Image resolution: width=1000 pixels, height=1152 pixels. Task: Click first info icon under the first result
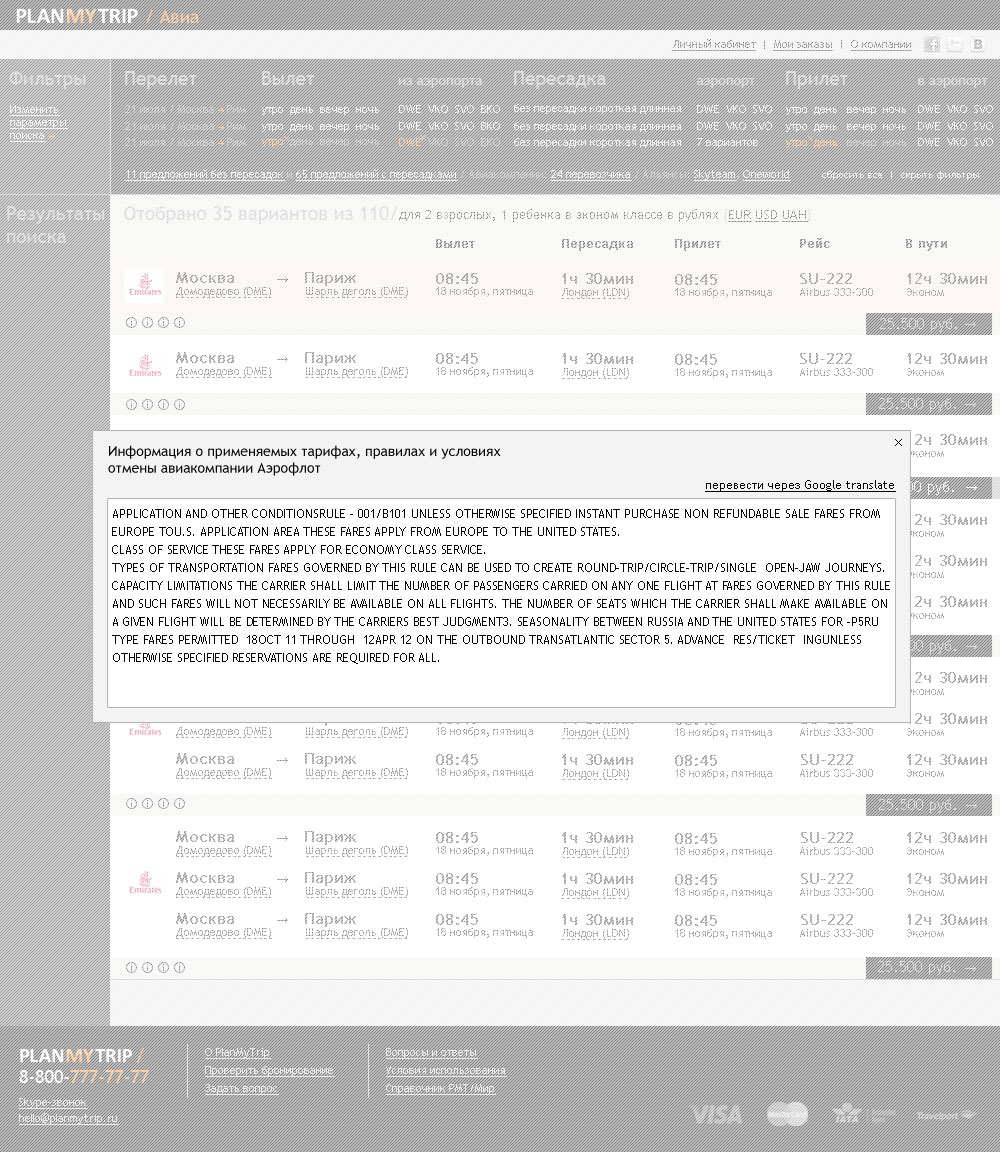131,323
